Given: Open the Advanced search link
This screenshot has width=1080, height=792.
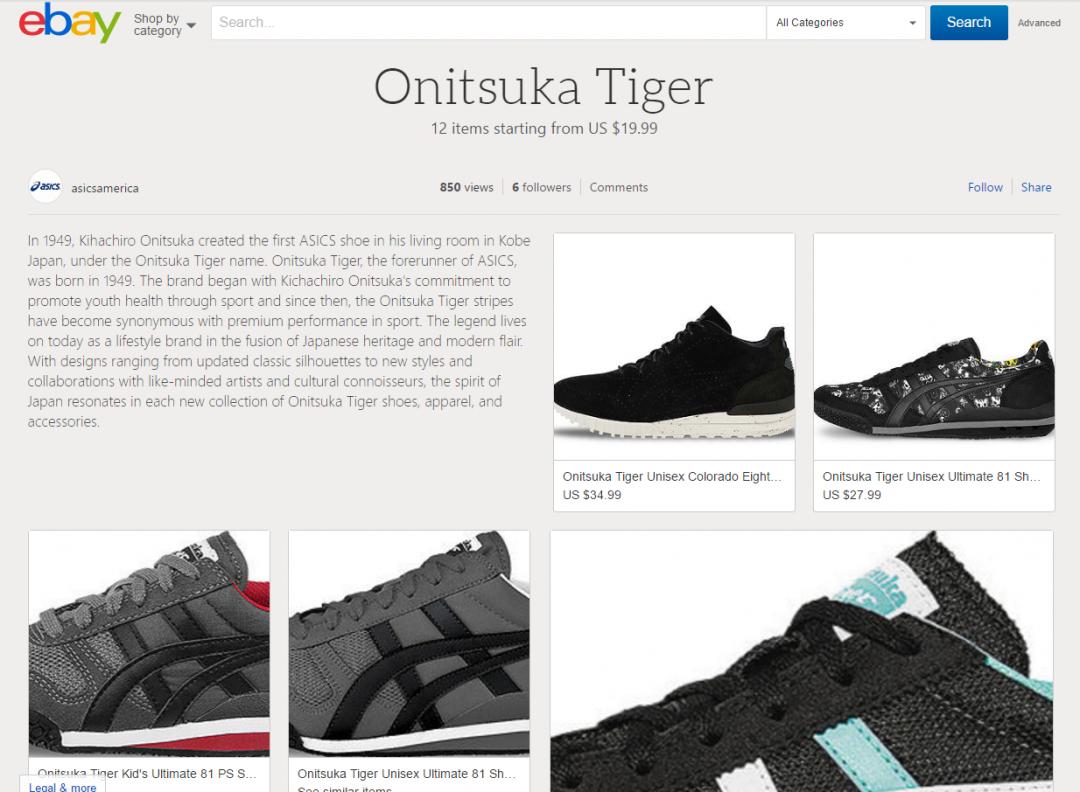Looking at the screenshot, I should click(1039, 23).
